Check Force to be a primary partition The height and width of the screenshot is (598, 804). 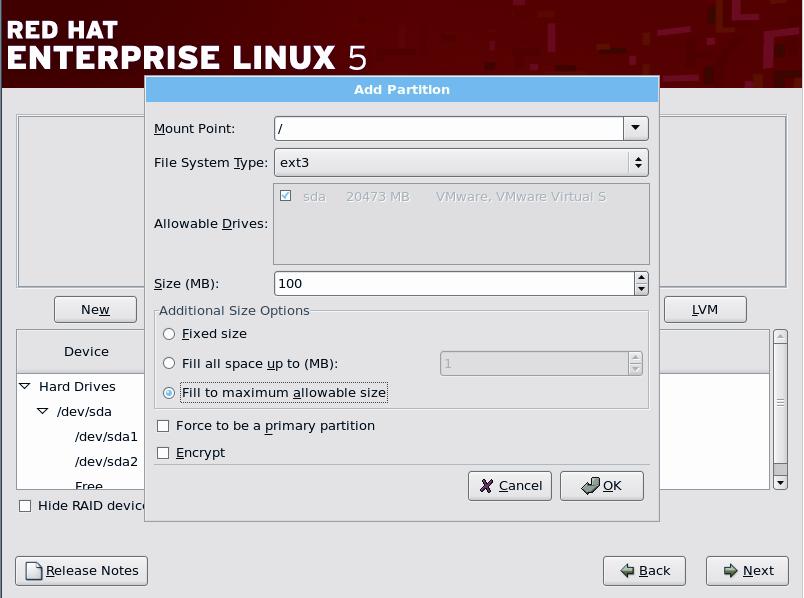click(162, 425)
